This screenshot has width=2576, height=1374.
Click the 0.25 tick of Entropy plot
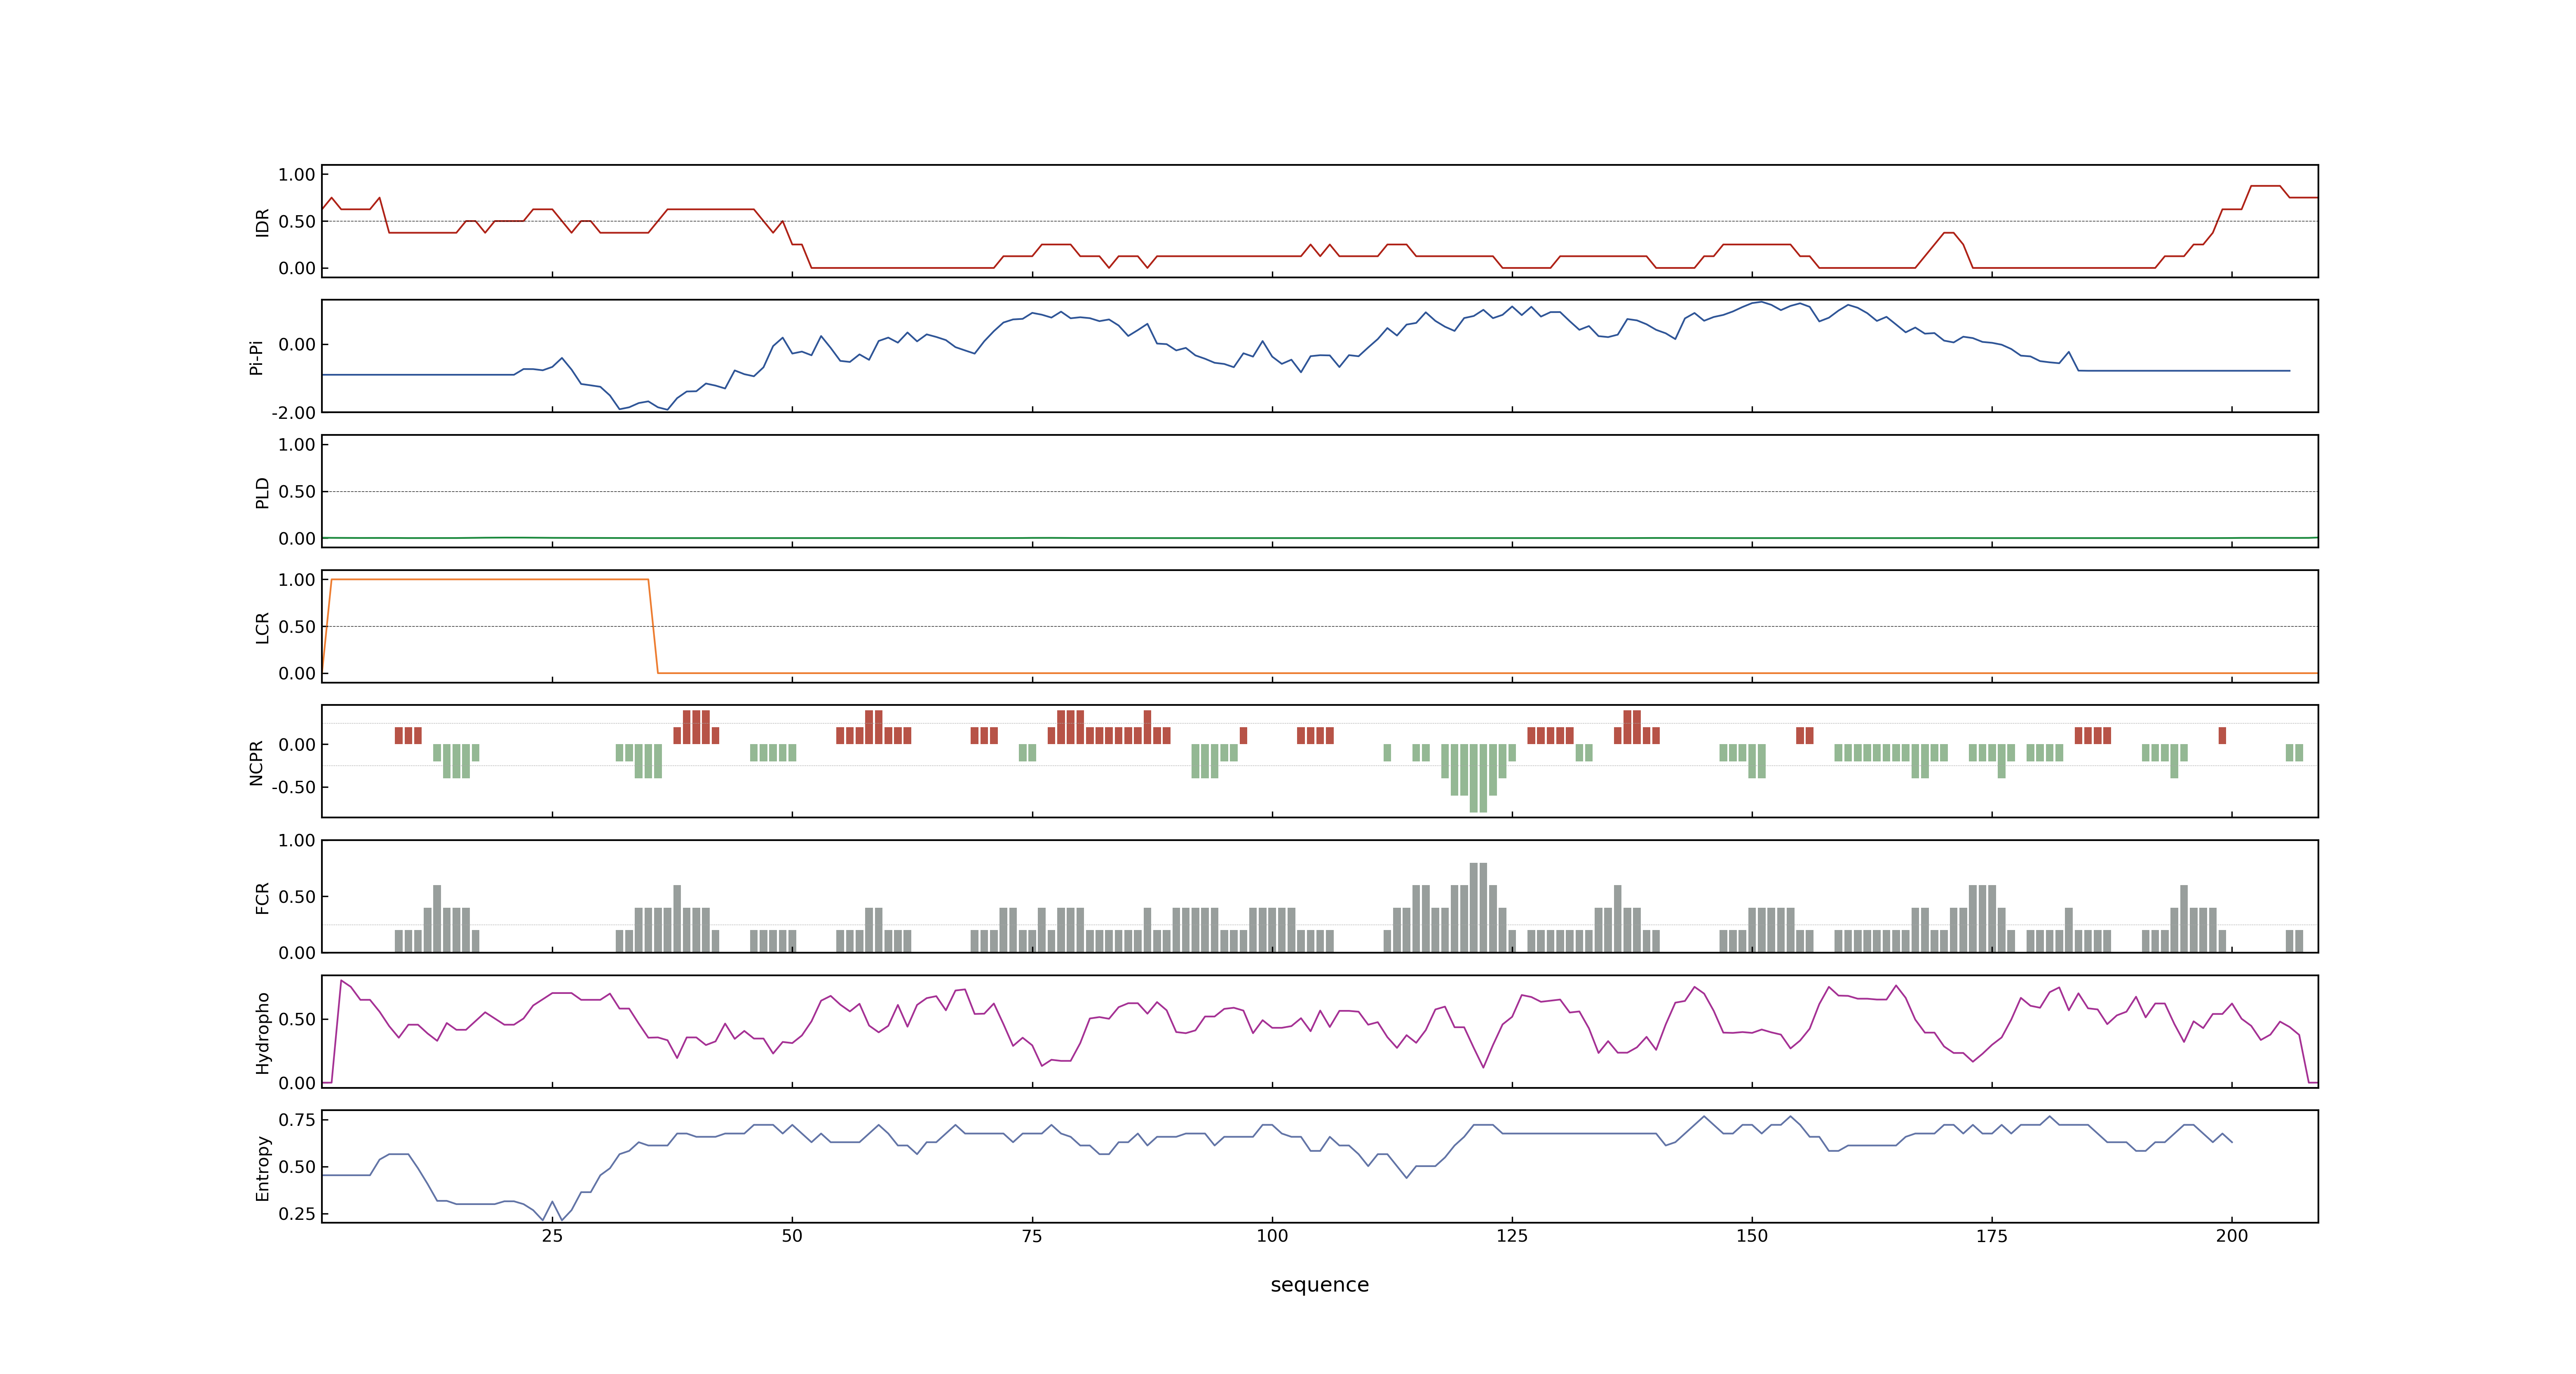click(x=297, y=1214)
